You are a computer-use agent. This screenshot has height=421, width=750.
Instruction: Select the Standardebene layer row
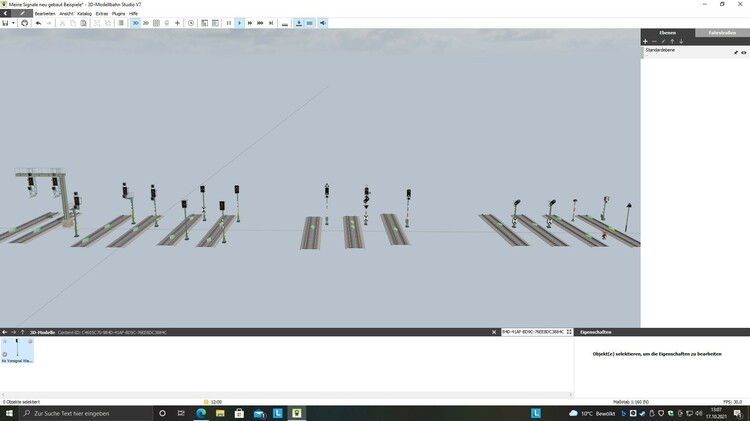click(695, 52)
